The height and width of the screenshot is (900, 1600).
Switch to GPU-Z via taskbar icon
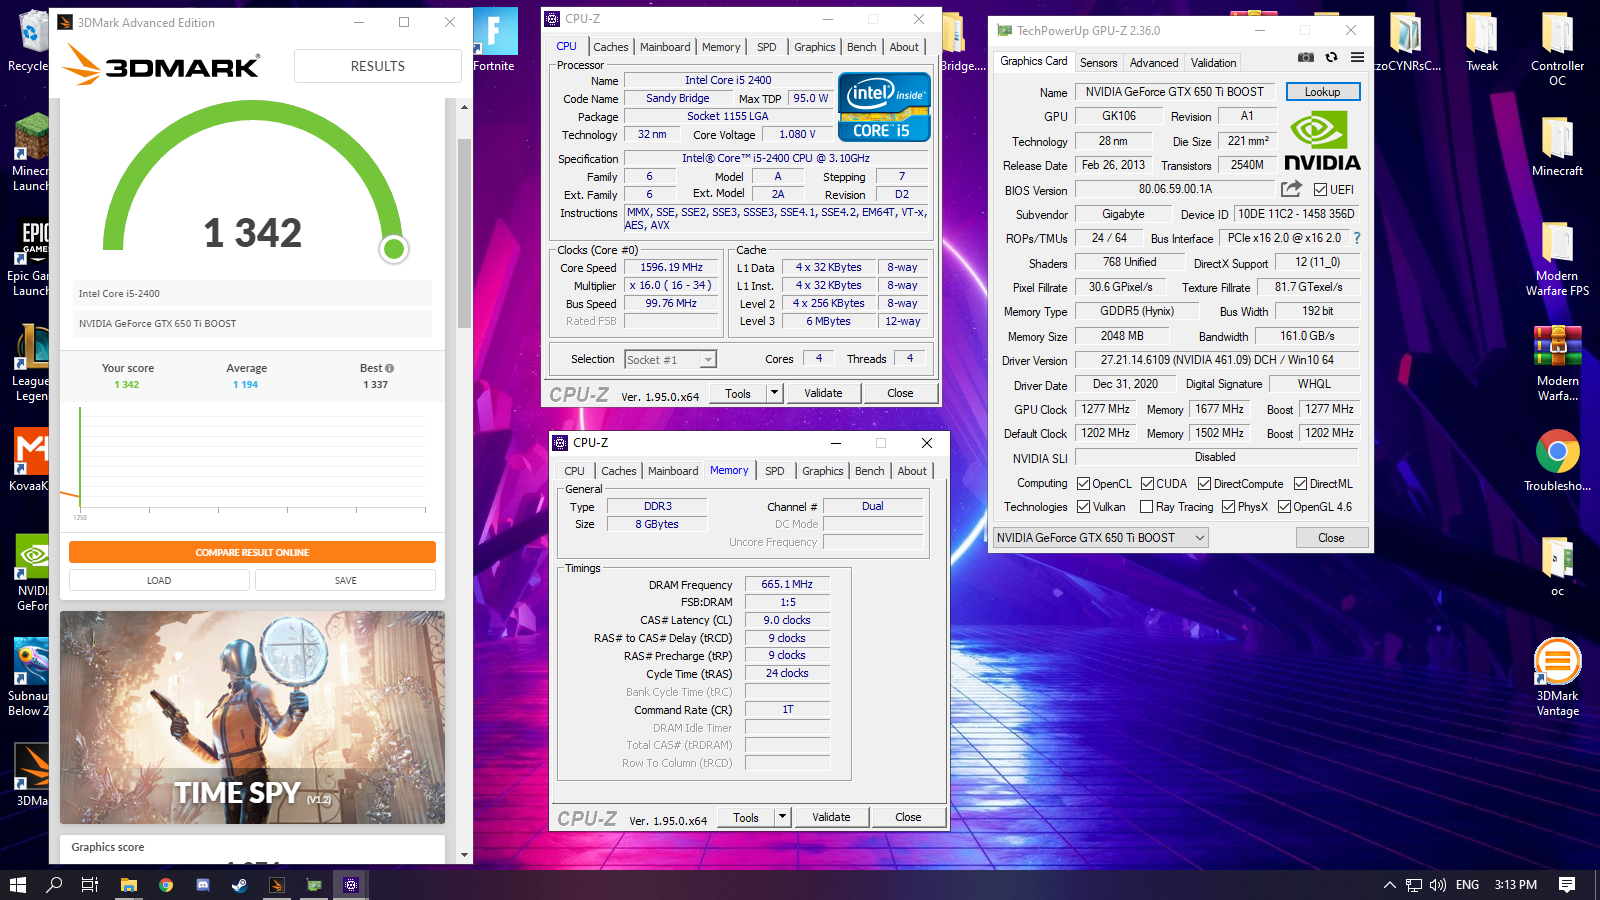(314, 885)
